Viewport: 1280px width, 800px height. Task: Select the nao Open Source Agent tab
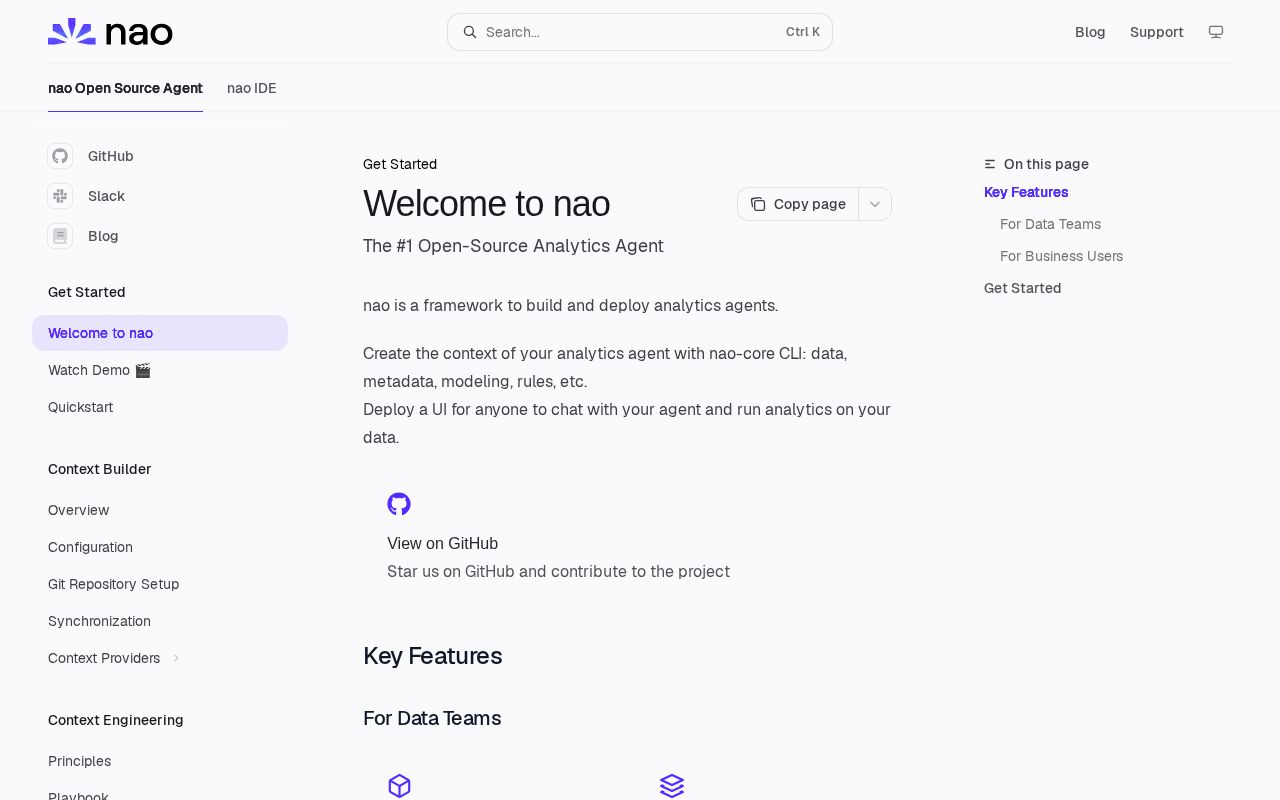tap(125, 88)
